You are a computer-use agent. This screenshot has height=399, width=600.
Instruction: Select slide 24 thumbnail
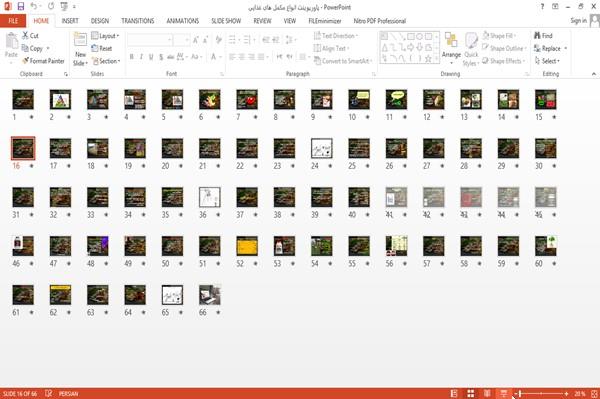(x=321, y=148)
